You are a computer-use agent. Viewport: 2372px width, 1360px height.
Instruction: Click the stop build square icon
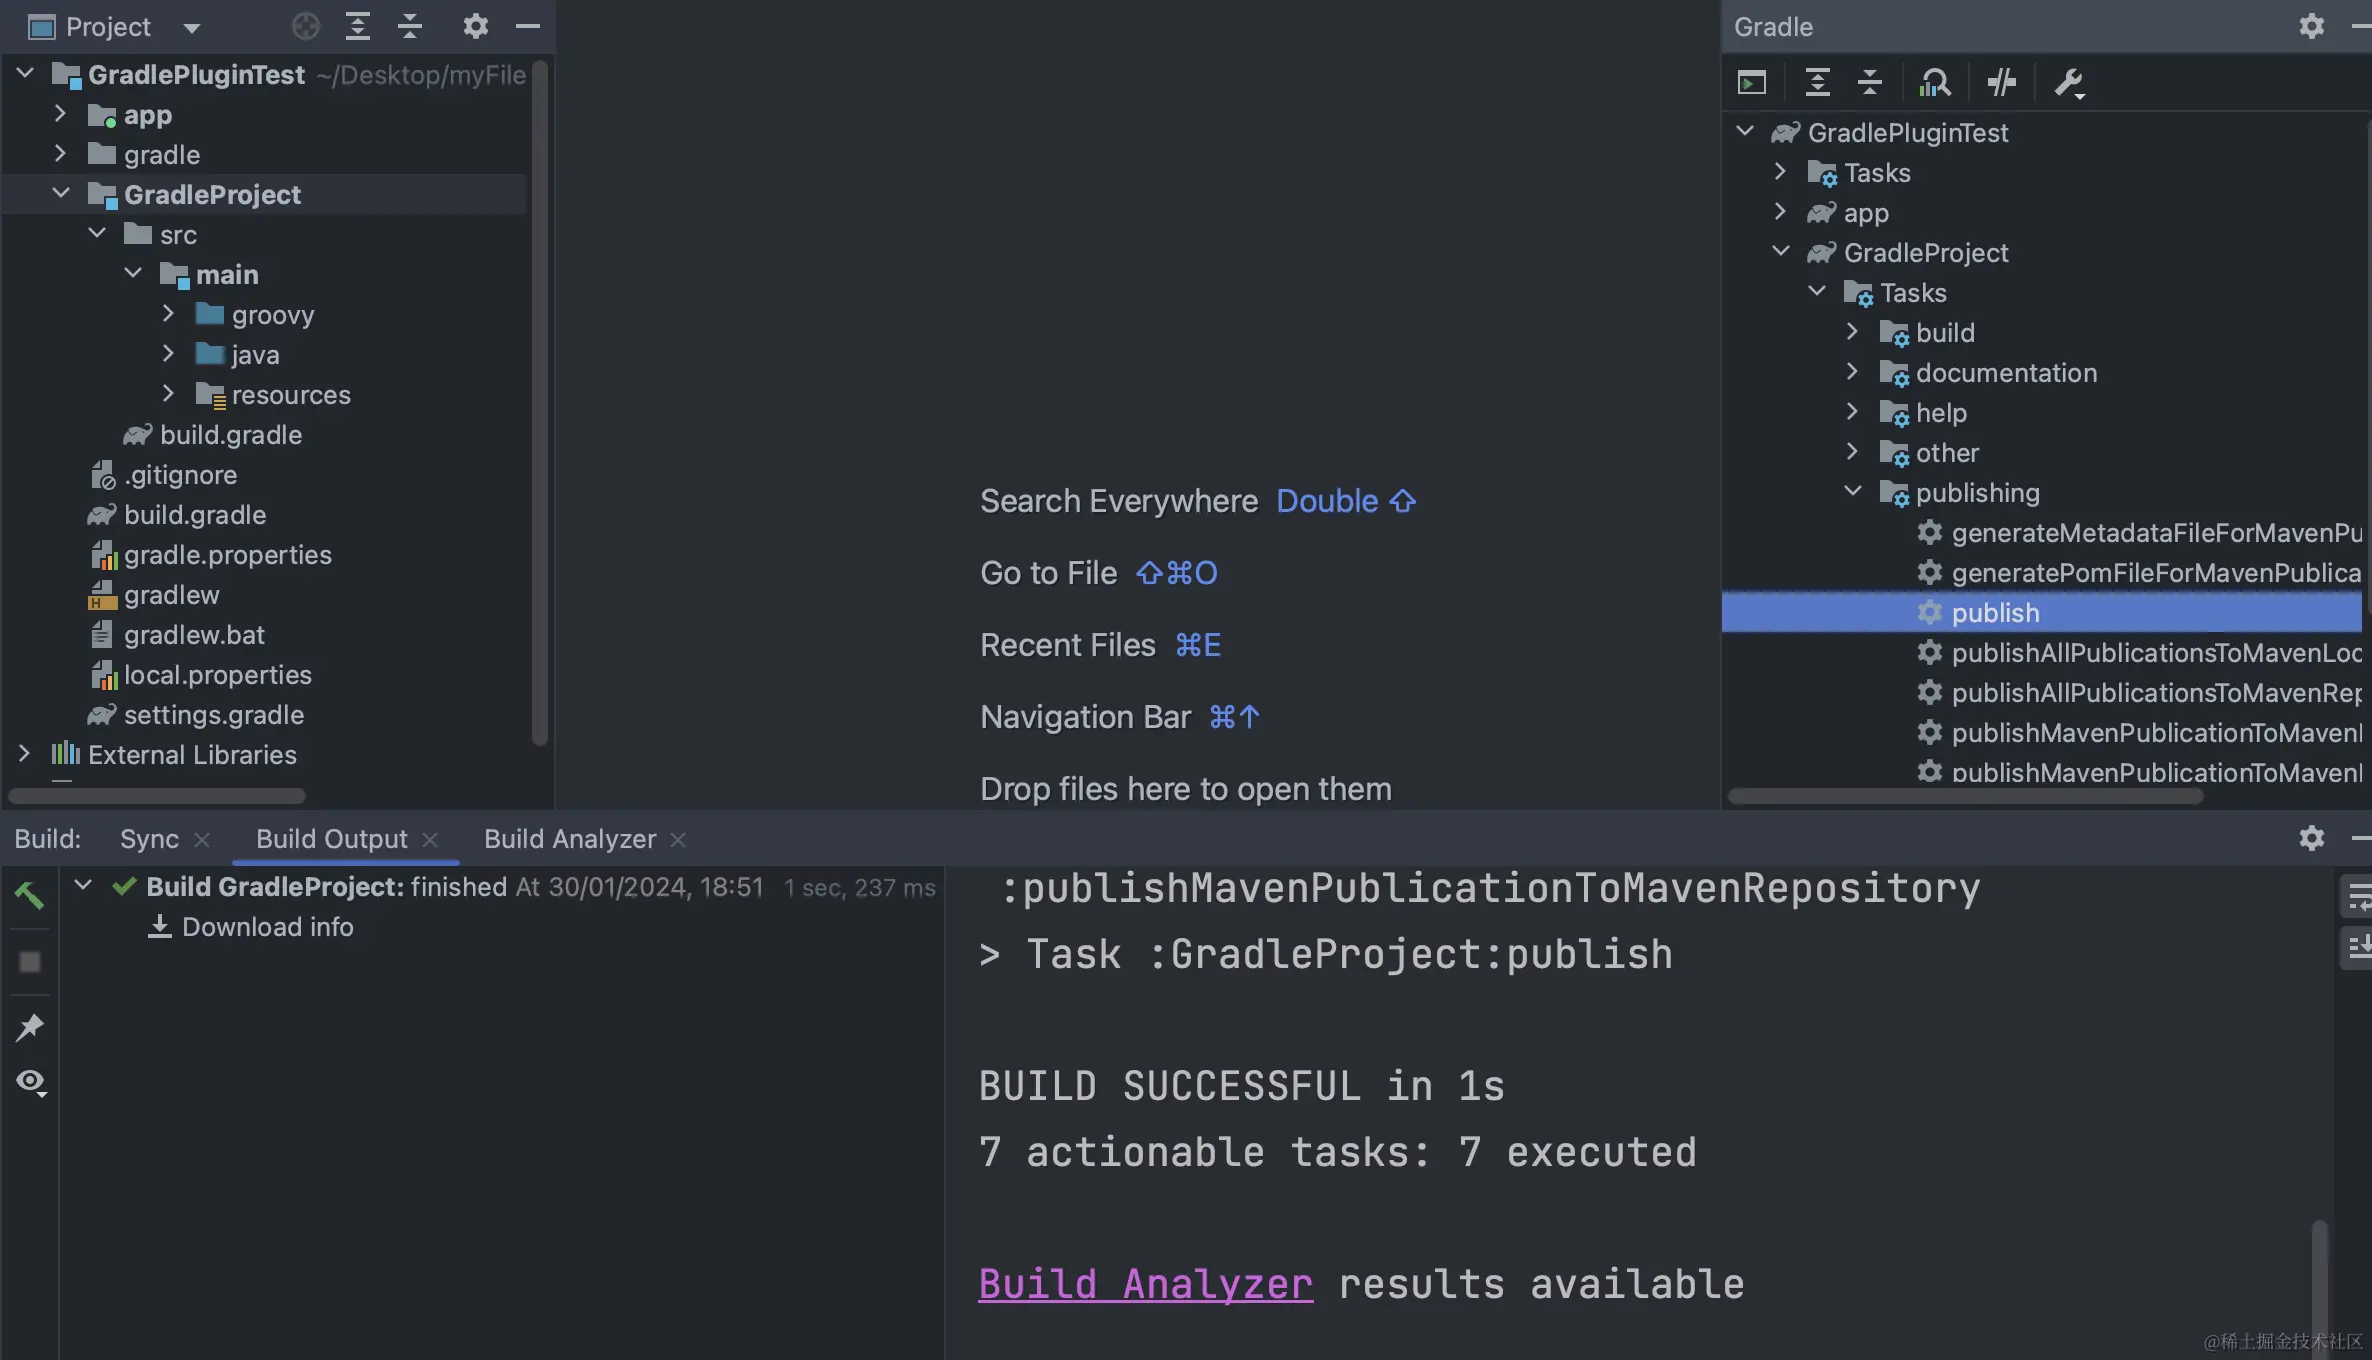[x=30, y=962]
